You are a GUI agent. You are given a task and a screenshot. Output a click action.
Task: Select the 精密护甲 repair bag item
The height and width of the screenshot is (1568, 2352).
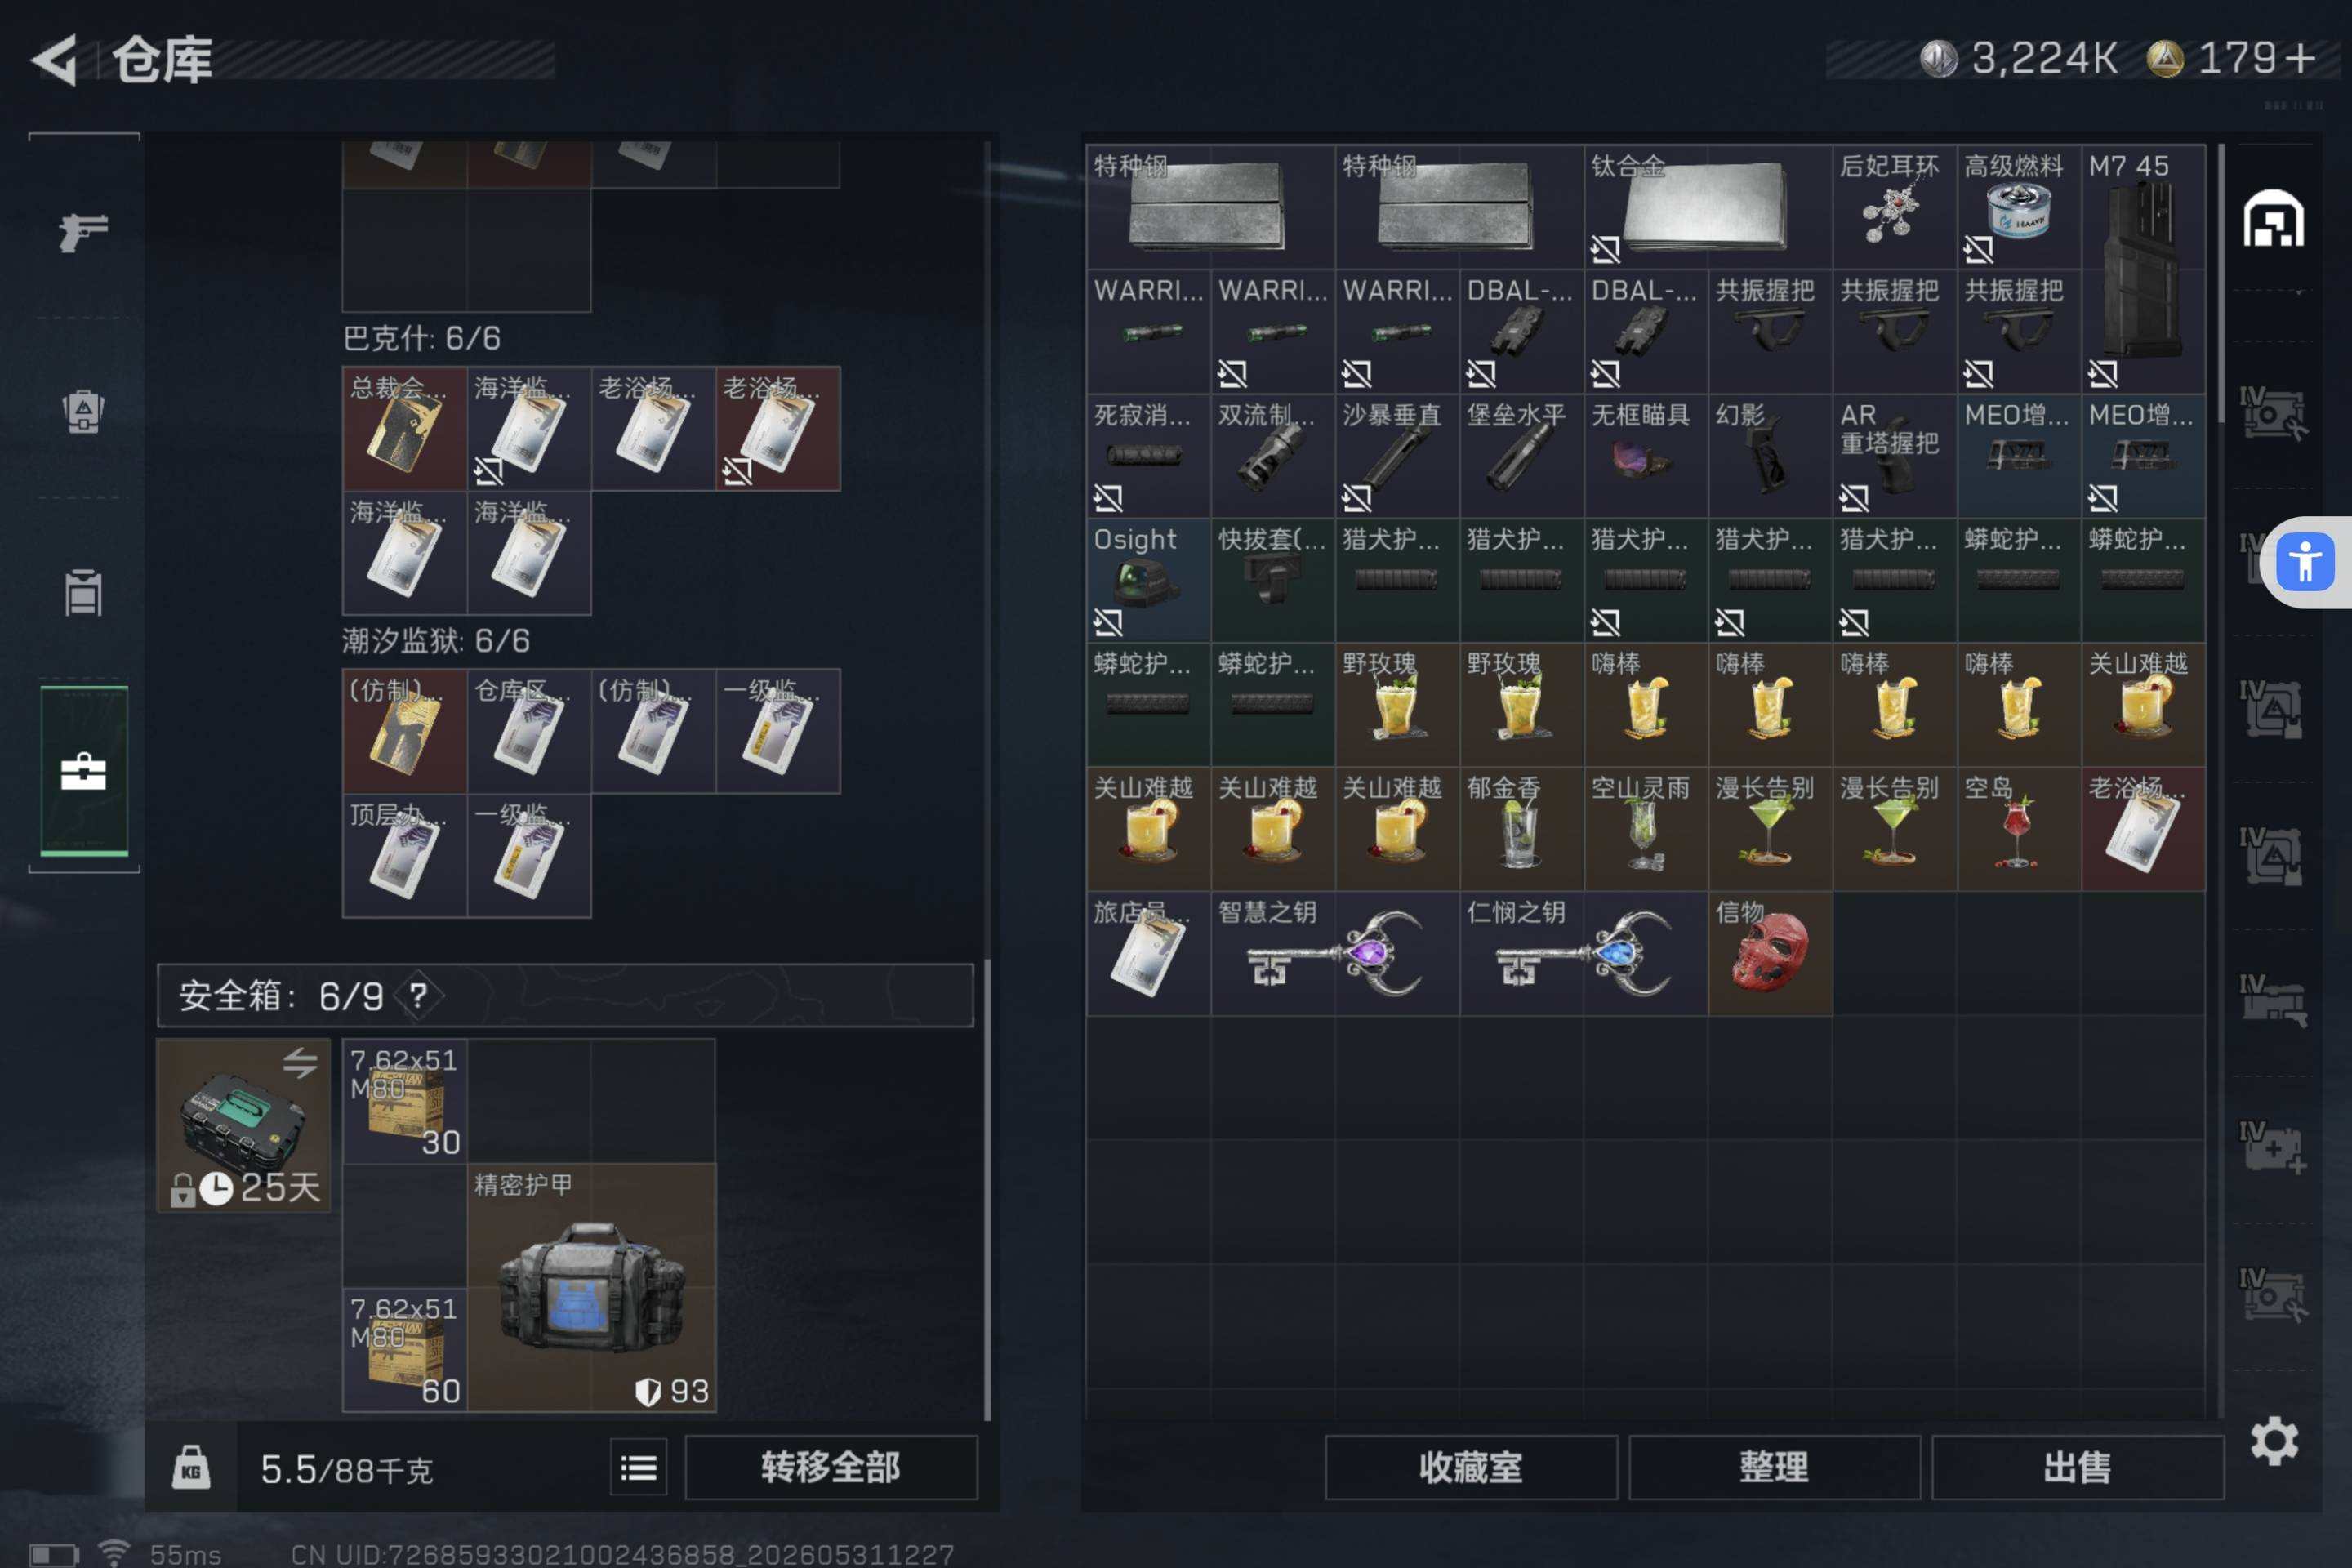click(591, 1287)
